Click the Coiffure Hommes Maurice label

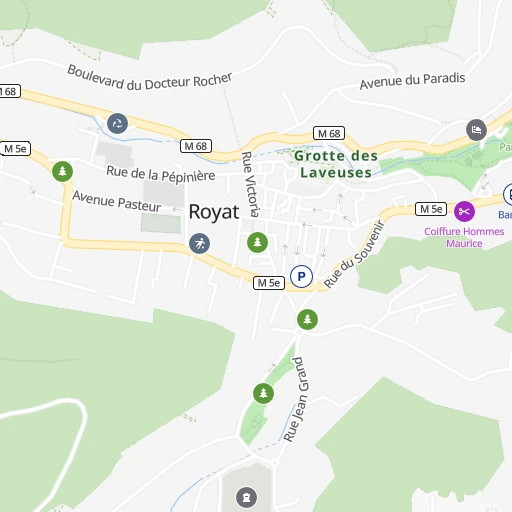[464, 237]
